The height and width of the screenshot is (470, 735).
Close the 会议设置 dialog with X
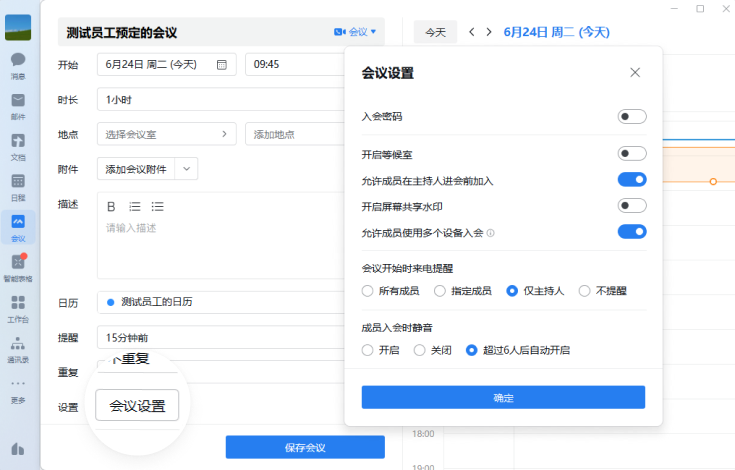[x=635, y=72]
